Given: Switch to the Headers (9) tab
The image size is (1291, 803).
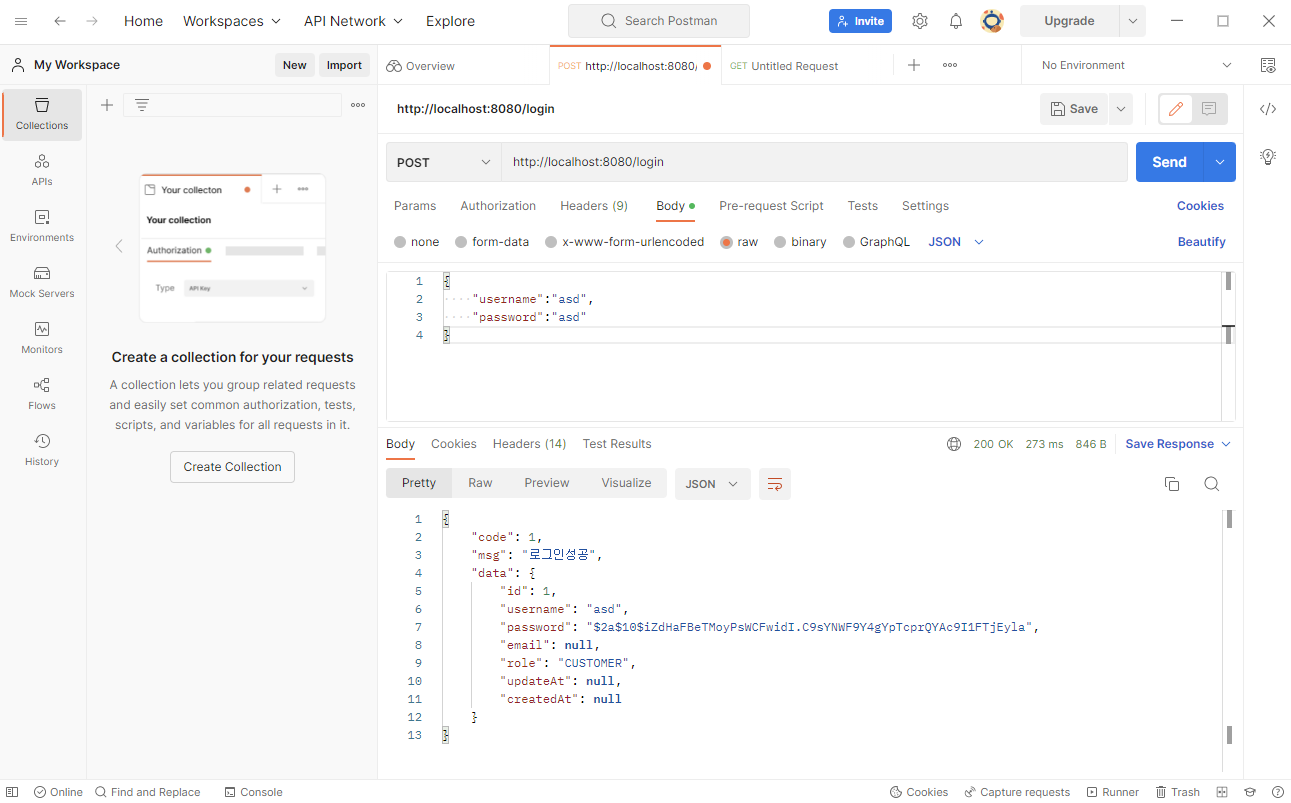Looking at the screenshot, I should point(593,206).
